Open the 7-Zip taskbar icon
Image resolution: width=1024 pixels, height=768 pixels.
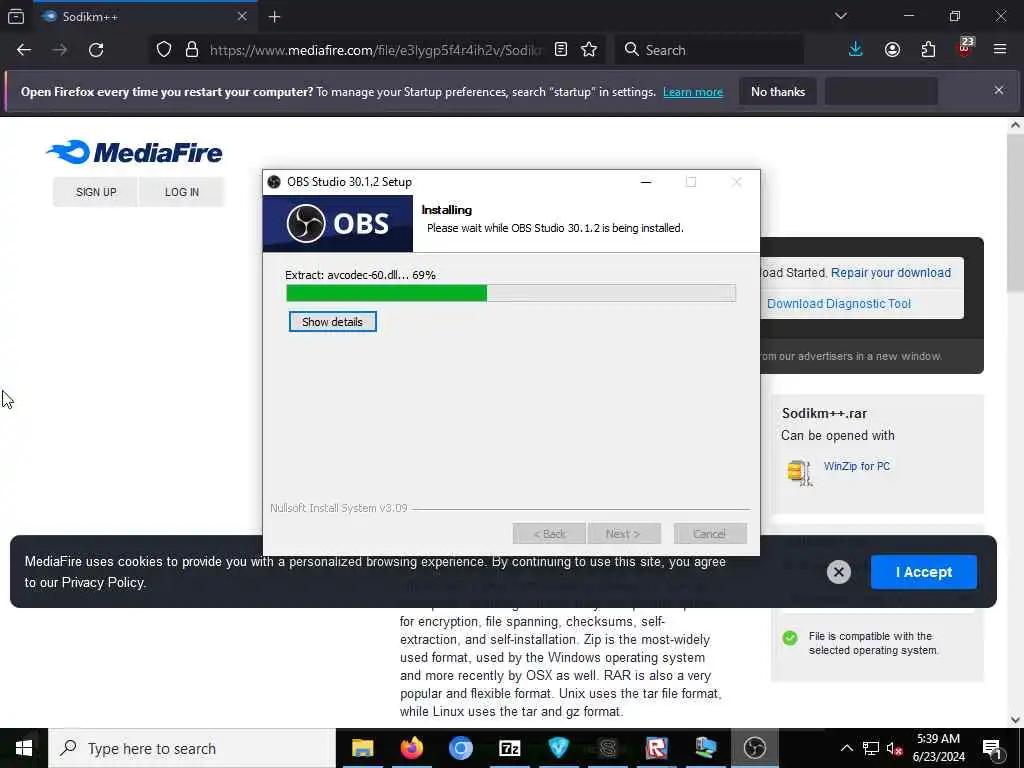[509, 748]
